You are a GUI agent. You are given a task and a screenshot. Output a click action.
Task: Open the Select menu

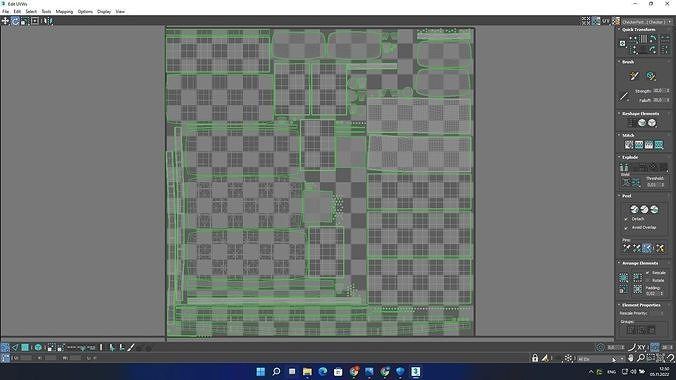pos(31,12)
